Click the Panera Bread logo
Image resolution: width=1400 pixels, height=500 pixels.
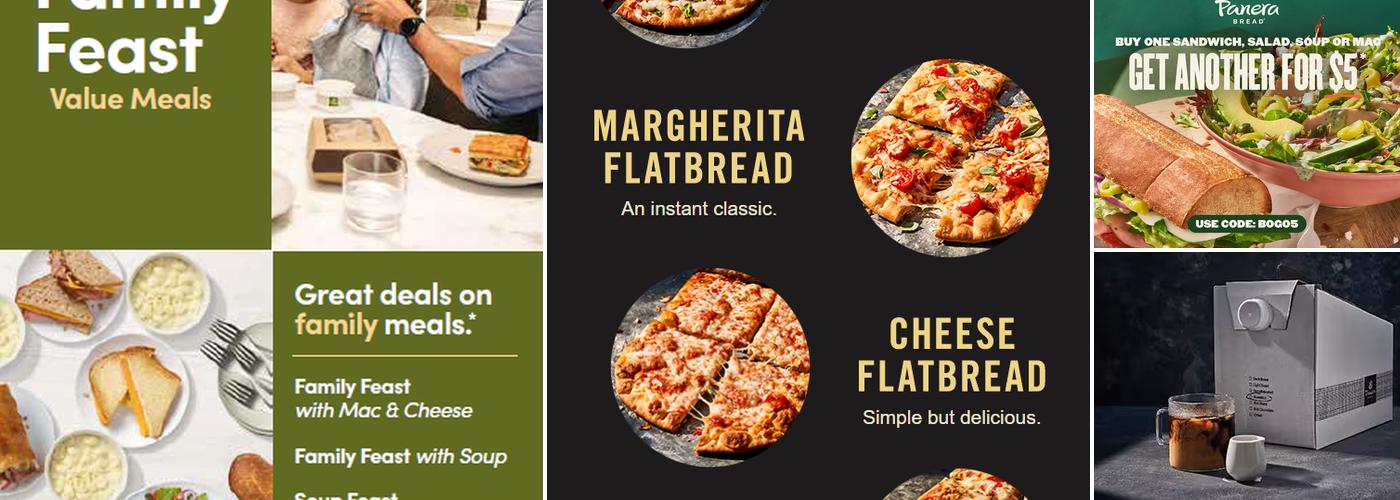[x=1246, y=11]
